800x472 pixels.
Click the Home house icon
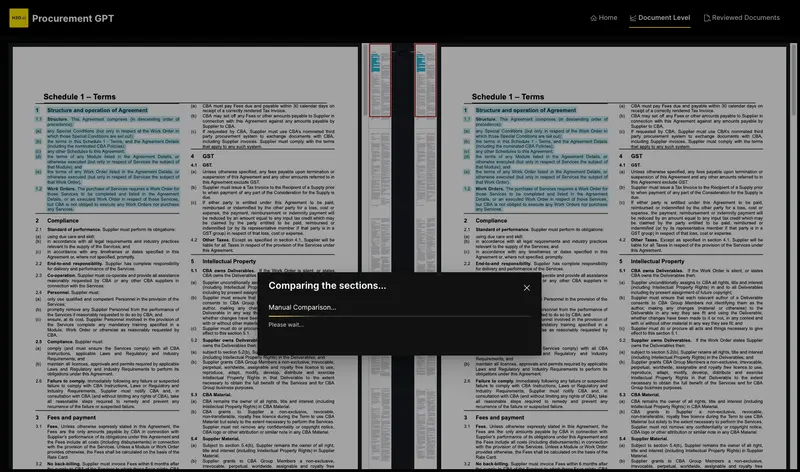point(593,18)
